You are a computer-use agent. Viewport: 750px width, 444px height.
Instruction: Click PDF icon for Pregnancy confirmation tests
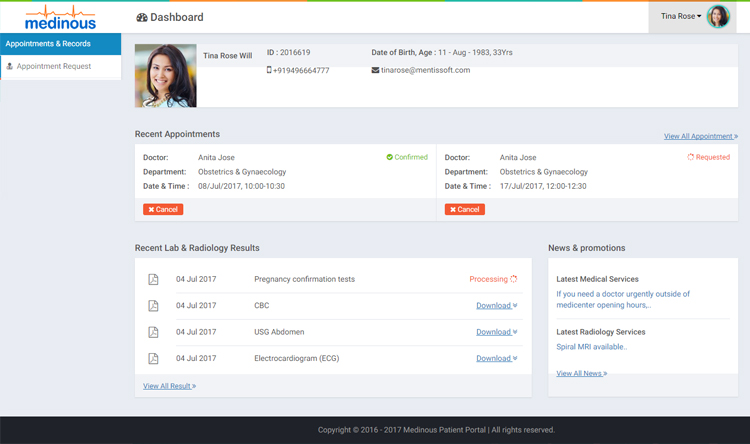(153, 280)
